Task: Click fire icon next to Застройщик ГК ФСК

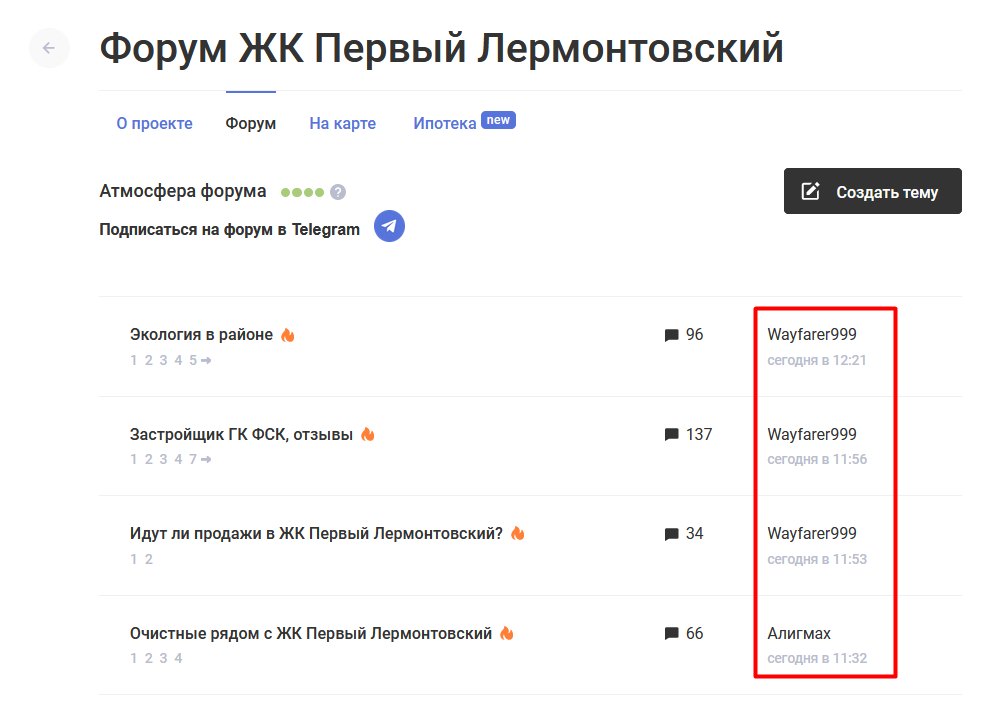Action: click(368, 434)
